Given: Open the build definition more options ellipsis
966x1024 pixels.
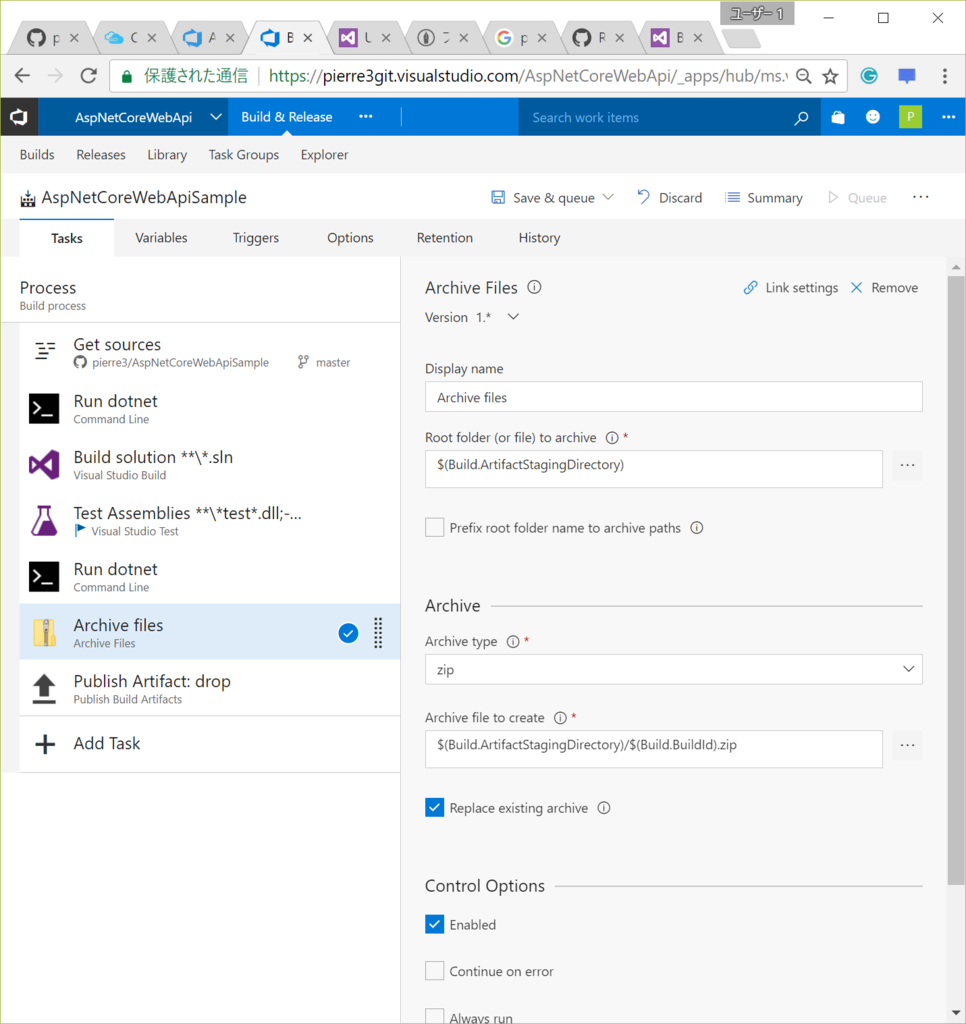Looking at the screenshot, I should coord(920,197).
